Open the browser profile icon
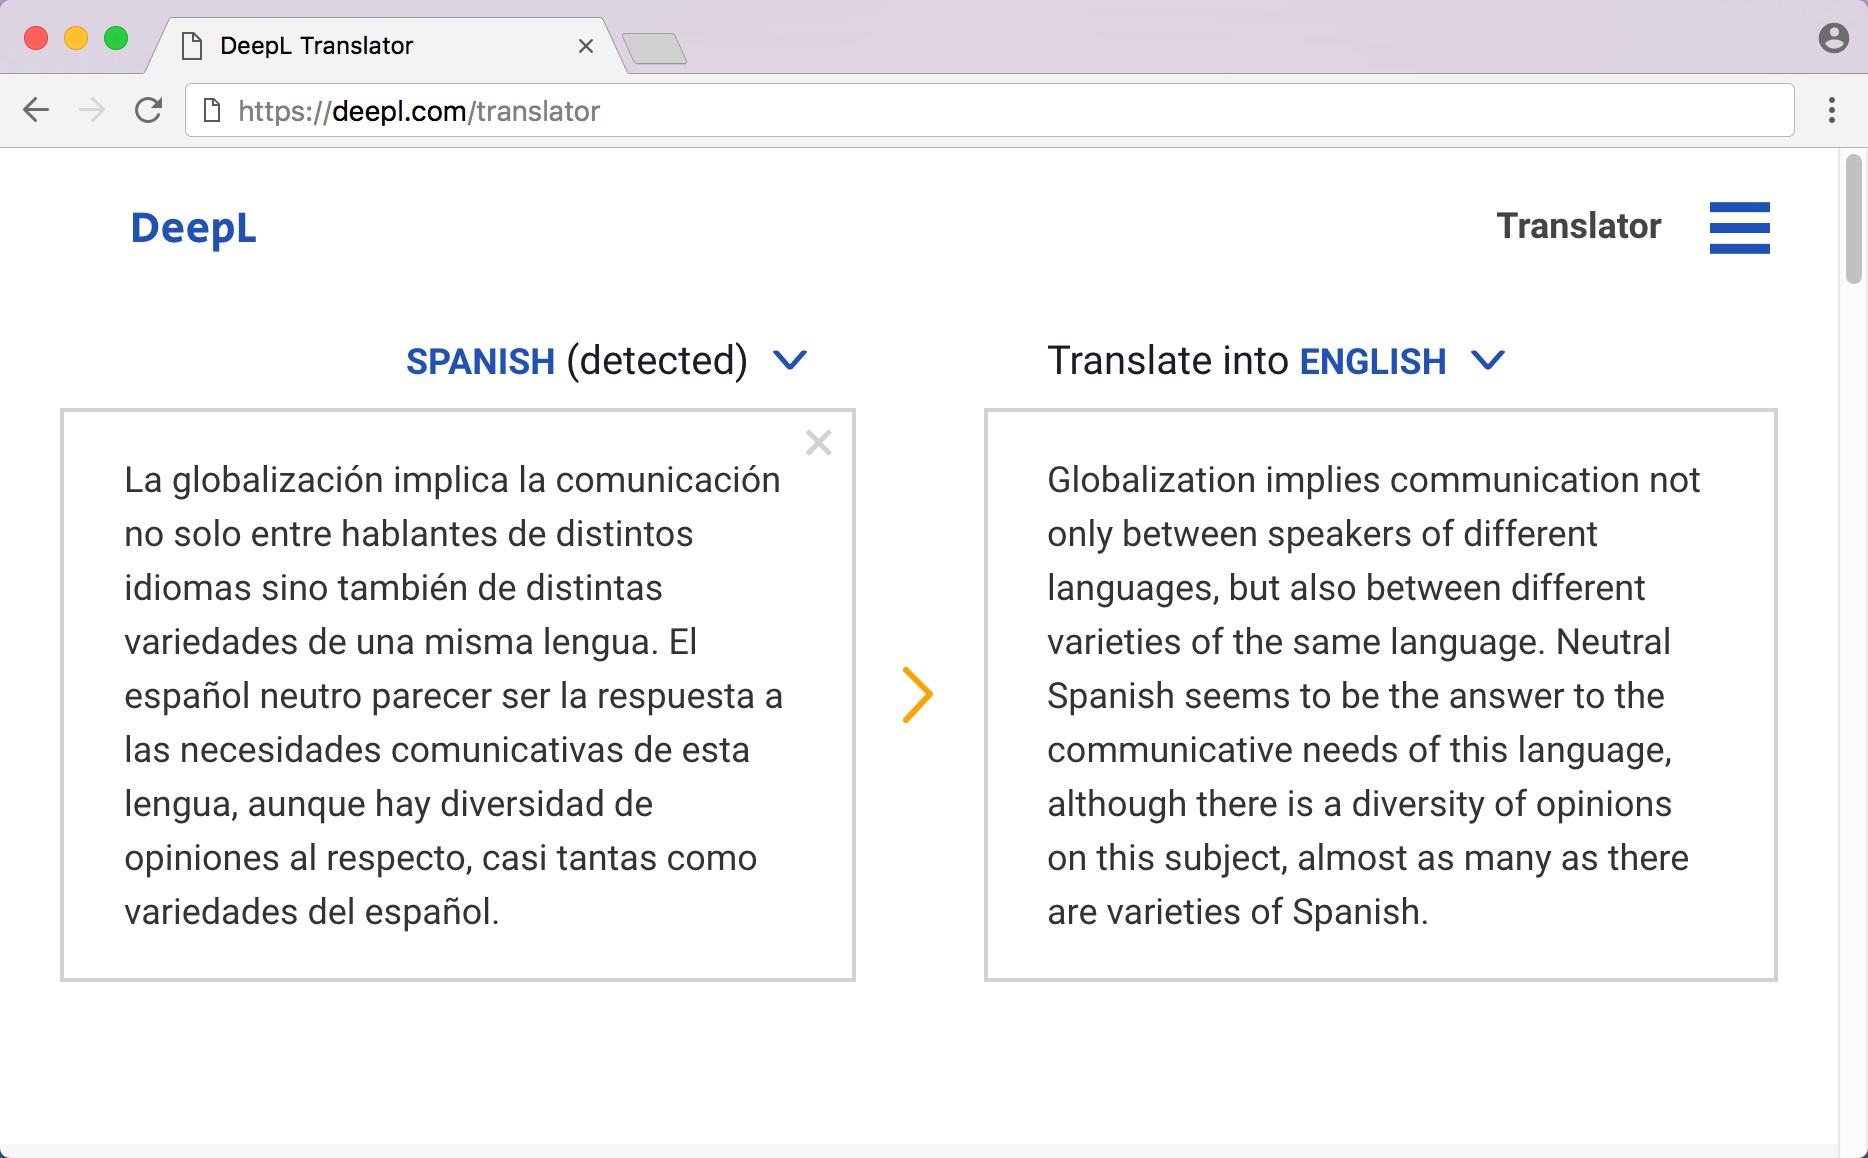Image resolution: width=1868 pixels, height=1158 pixels. coord(1834,37)
